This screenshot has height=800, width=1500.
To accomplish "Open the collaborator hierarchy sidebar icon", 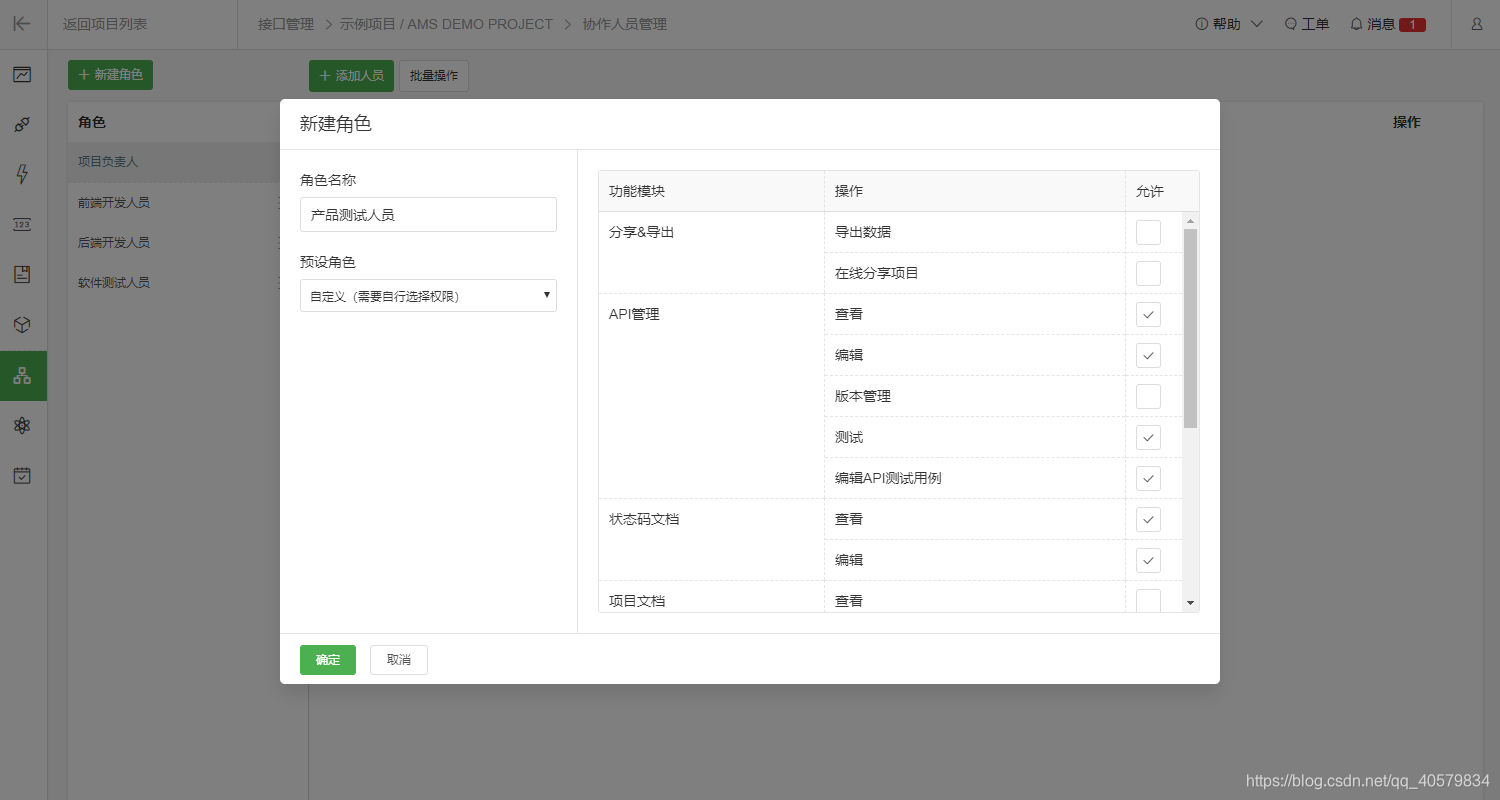I will click(22, 376).
